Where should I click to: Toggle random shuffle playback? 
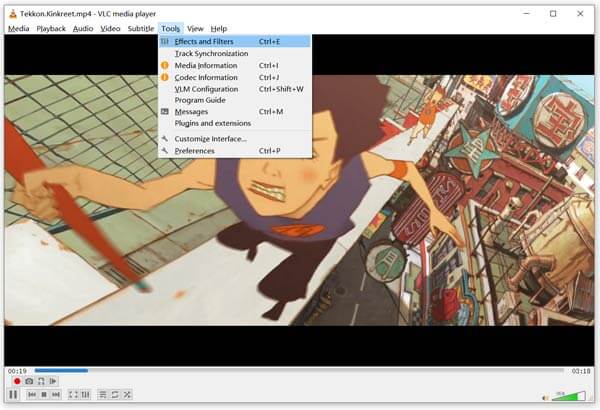click(127, 394)
